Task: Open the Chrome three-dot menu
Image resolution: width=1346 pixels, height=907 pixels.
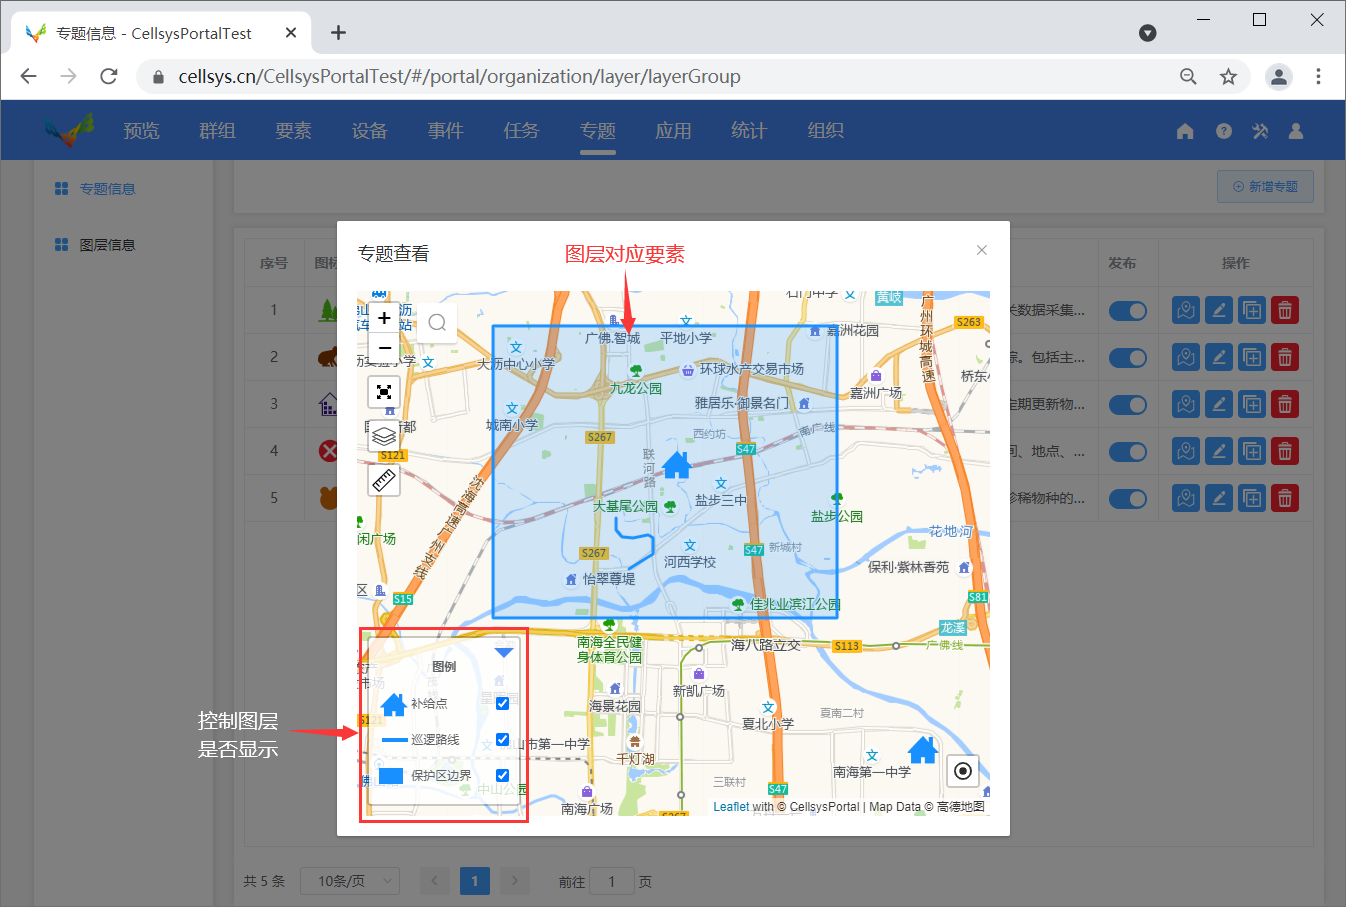Action: [x=1318, y=76]
